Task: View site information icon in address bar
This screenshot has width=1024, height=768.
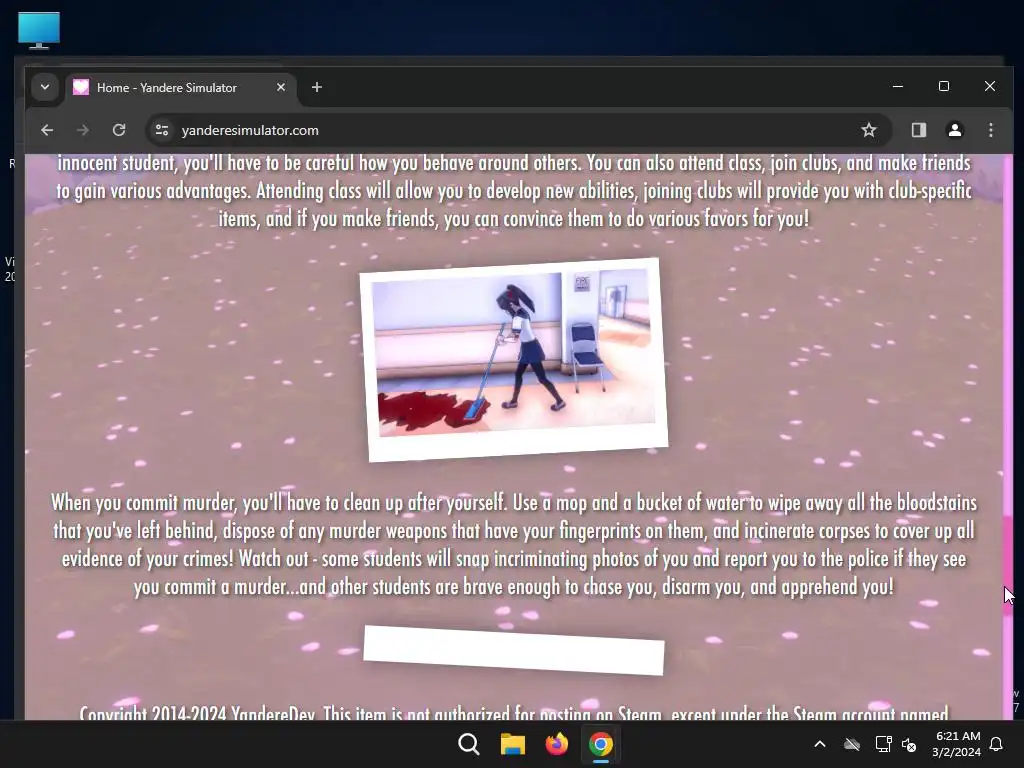Action: click(162, 130)
